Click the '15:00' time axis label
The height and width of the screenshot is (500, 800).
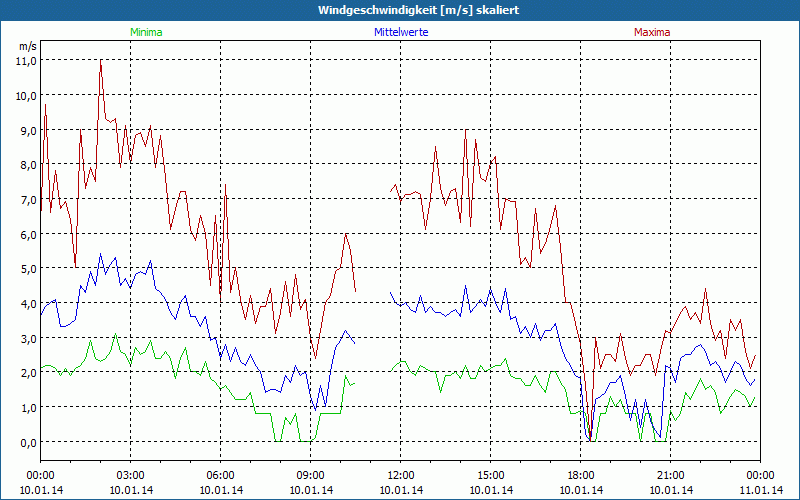491,476
